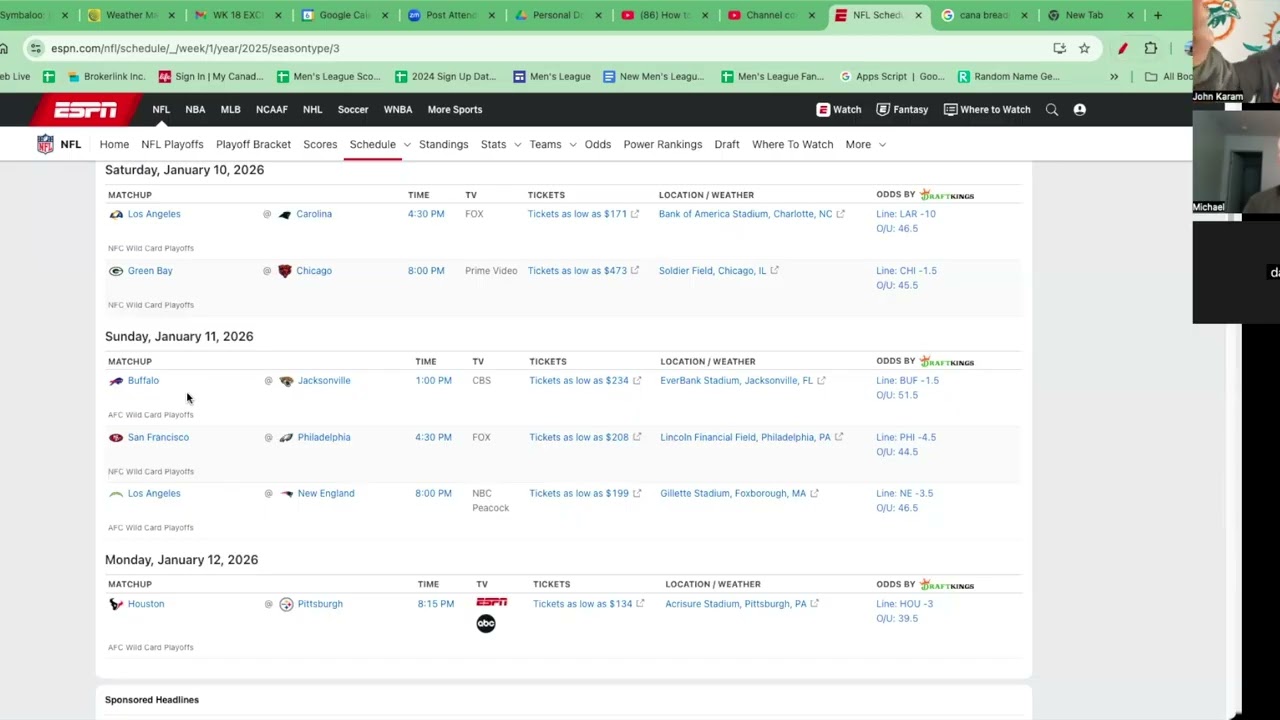The width and height of the screenshot is (1280, 720).
Task: Click the 4:30 PM time for San Francisco game
Action: (x=434, y=438)
